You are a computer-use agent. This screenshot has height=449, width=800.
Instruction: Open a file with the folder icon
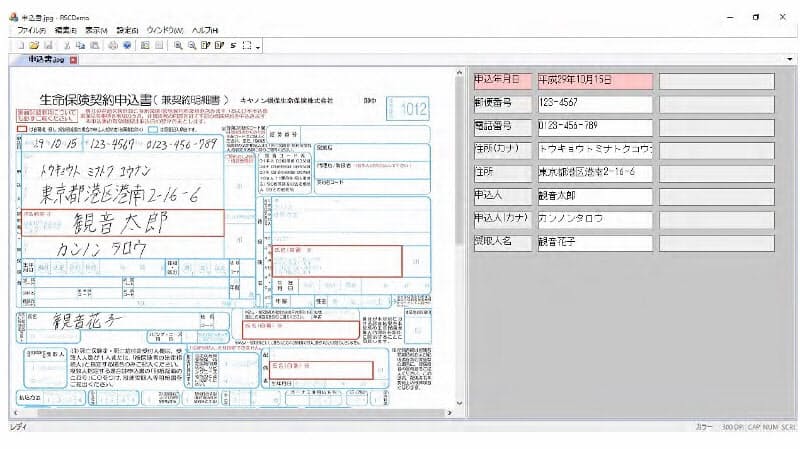[34, 46]
